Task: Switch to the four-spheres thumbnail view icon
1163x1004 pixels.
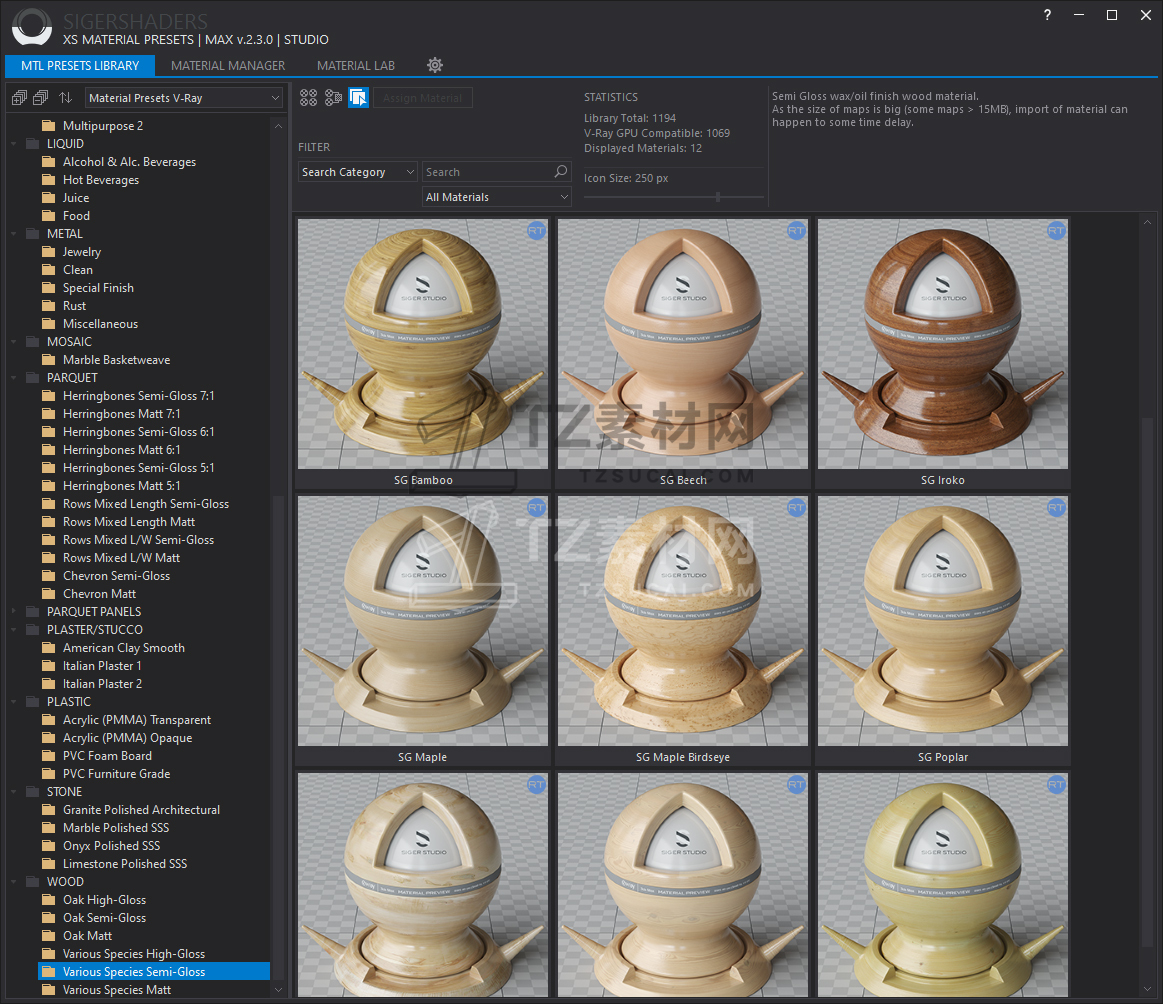Action: pos(309,97)
